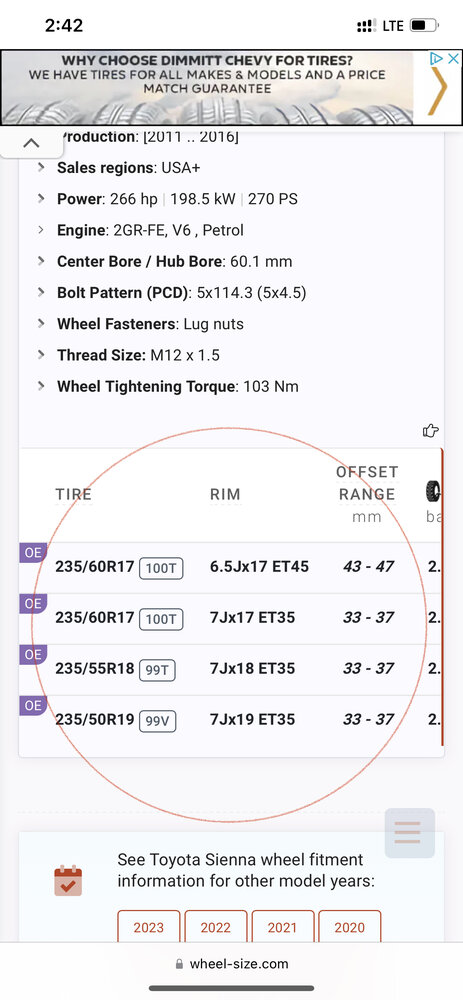
Task: Open the AdChoices info icon
Action: [437, 59]
